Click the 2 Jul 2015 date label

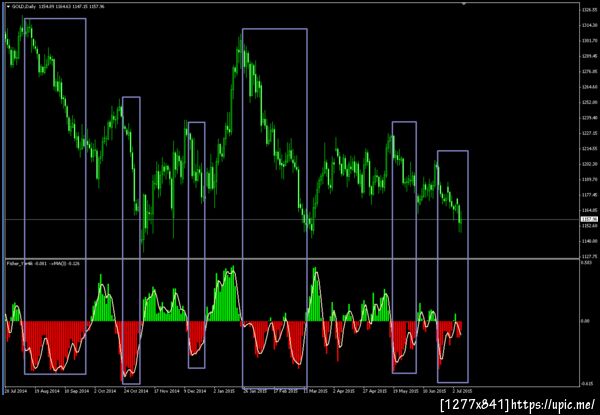(x=462, y=391)
